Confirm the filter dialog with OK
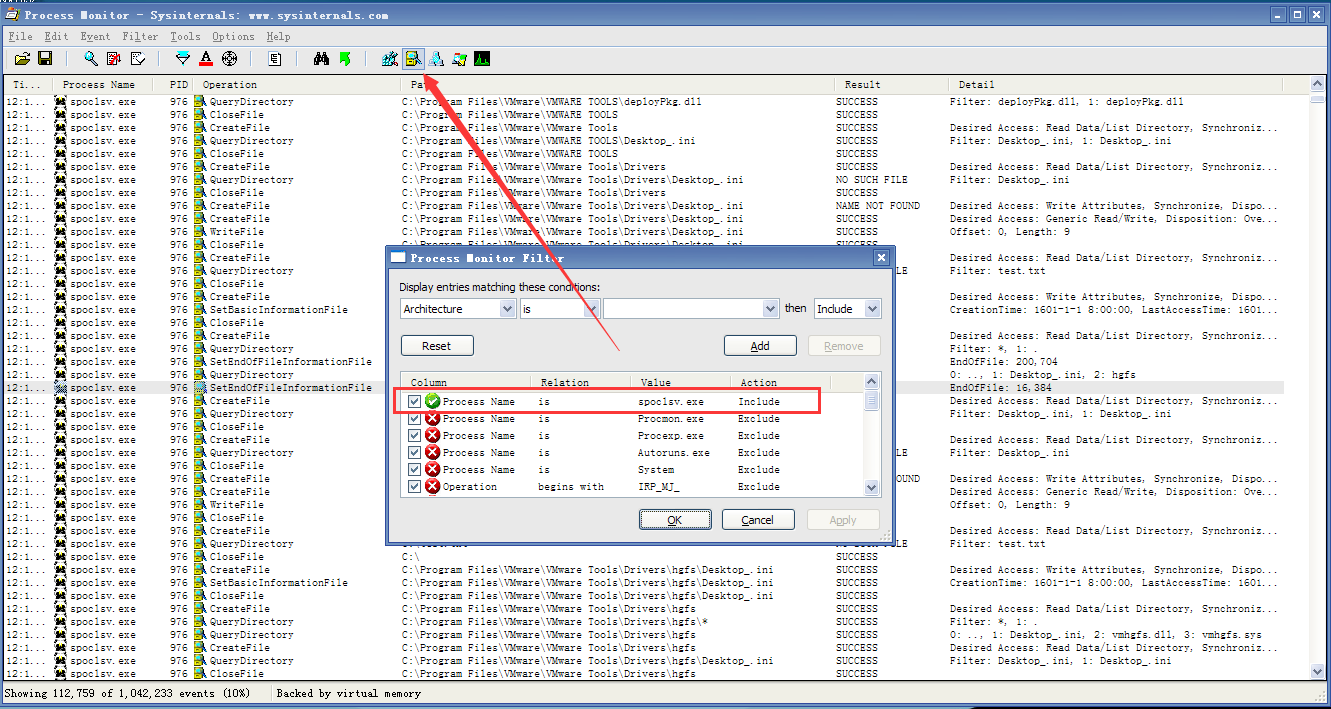This screenshot has width=1331, height=709. (675, 520)
